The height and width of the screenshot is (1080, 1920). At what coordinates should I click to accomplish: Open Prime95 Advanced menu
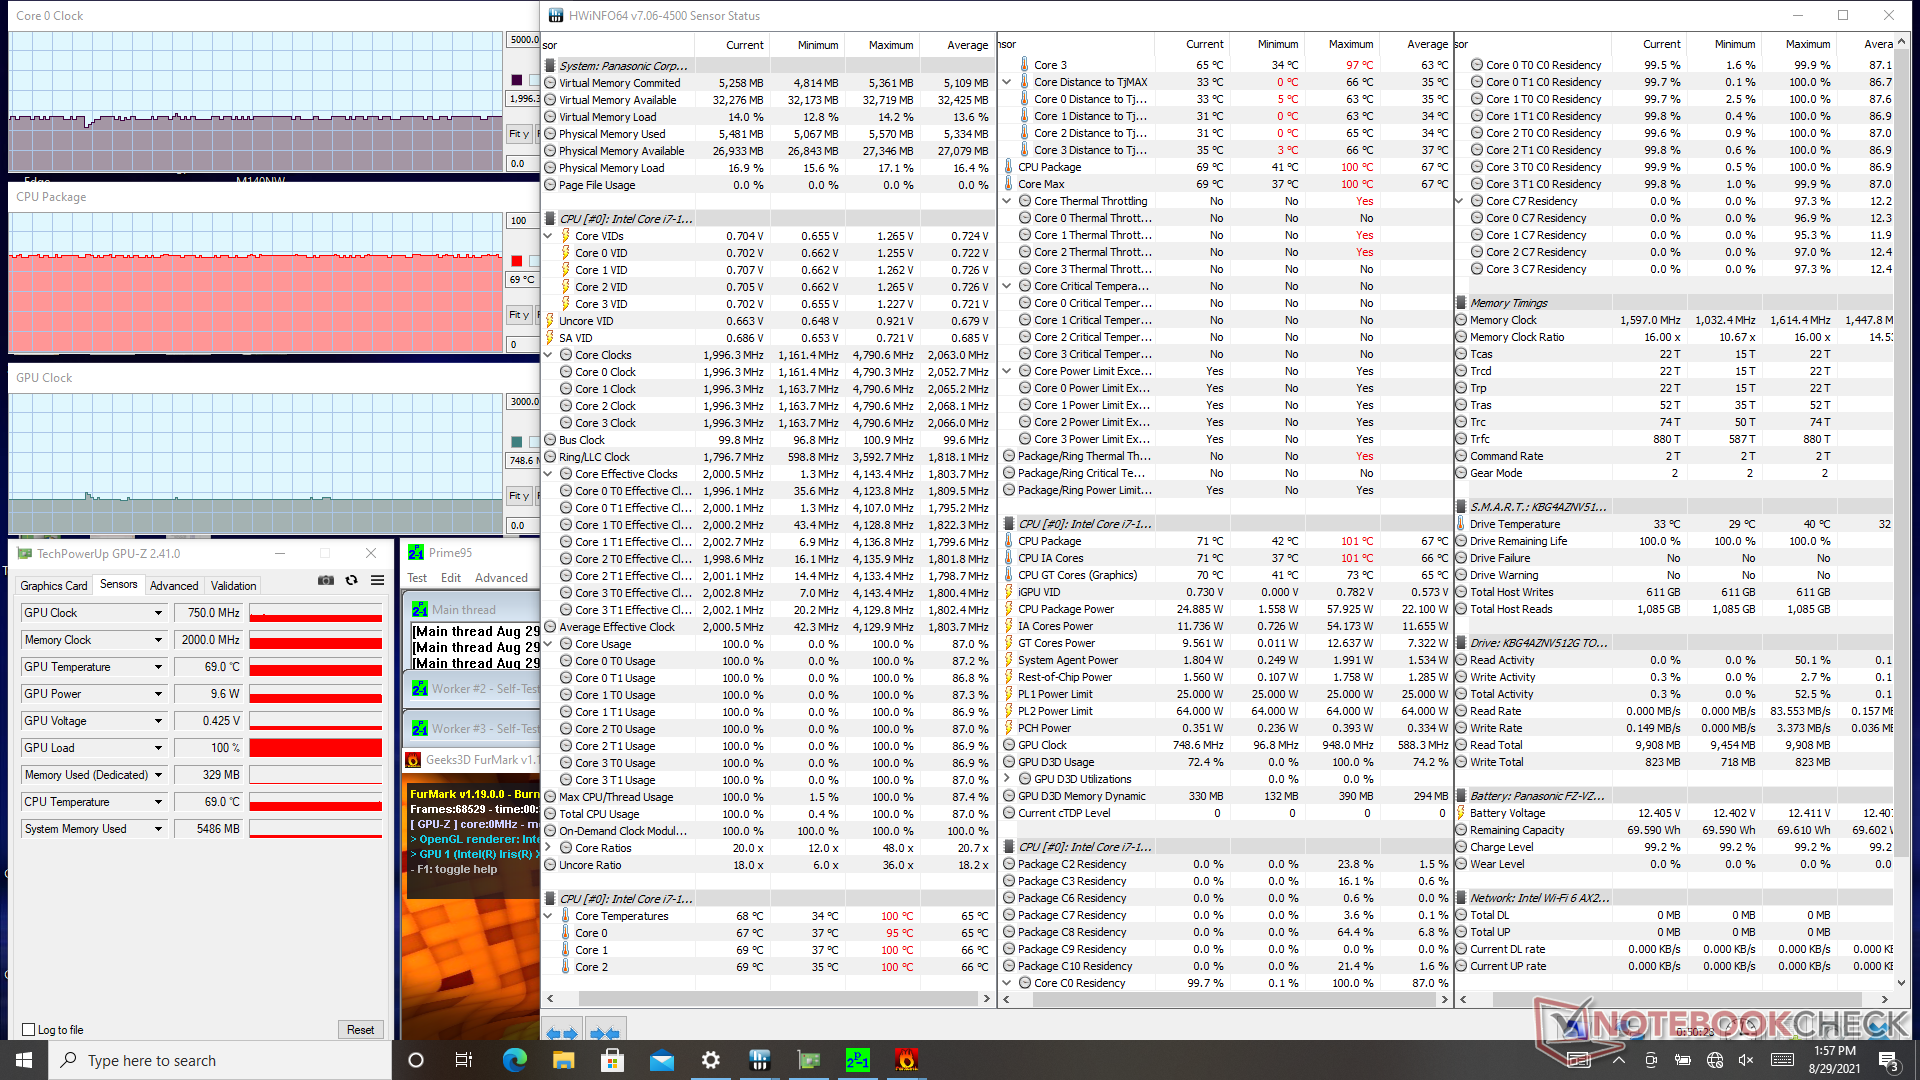[501, 578]
